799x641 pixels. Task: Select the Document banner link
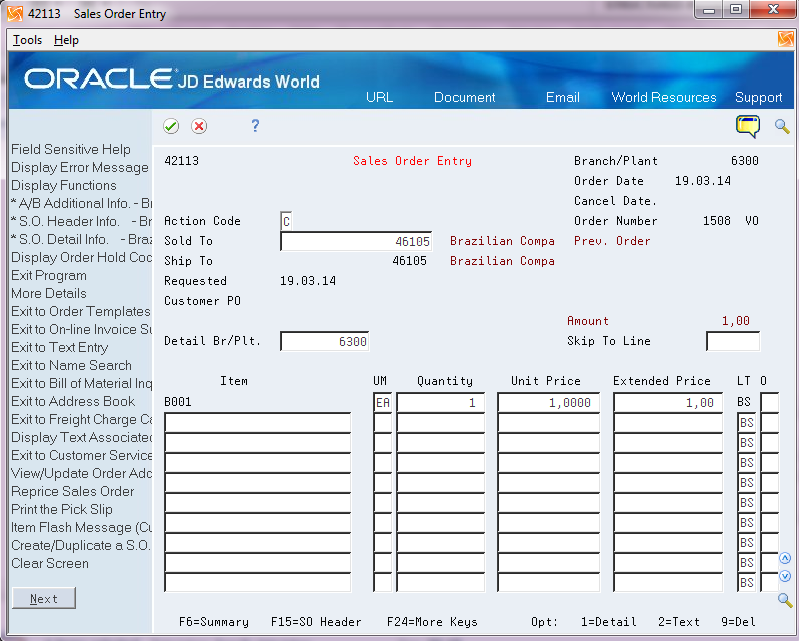(x=464, y=97)
